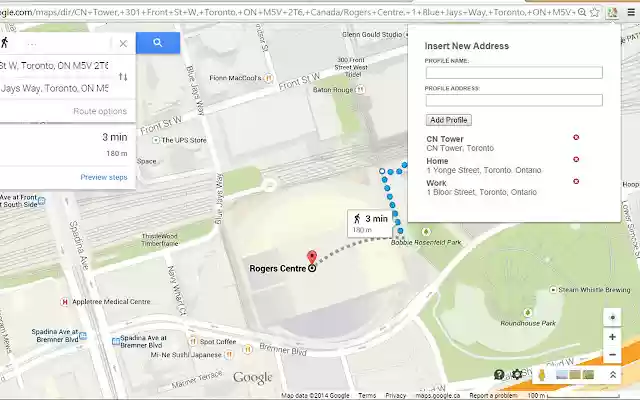Open the Privacy link in footer
The width and height of the screenshot is (640, 400).
(x=396, y=396)
